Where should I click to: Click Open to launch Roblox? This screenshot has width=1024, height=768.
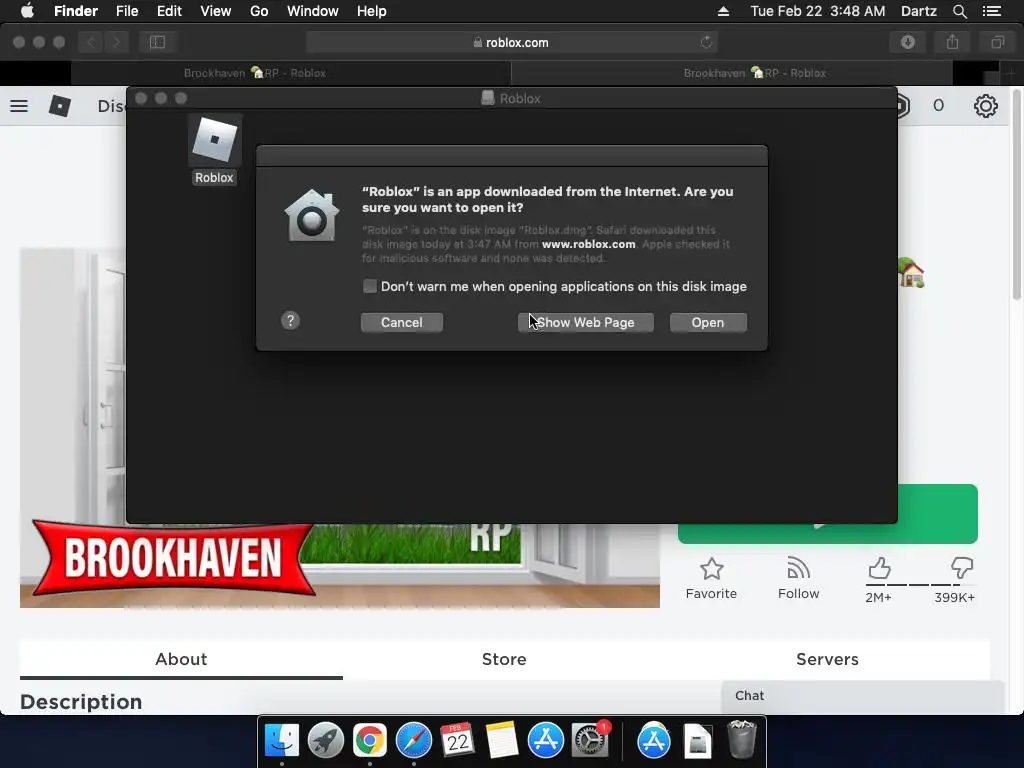708,323
